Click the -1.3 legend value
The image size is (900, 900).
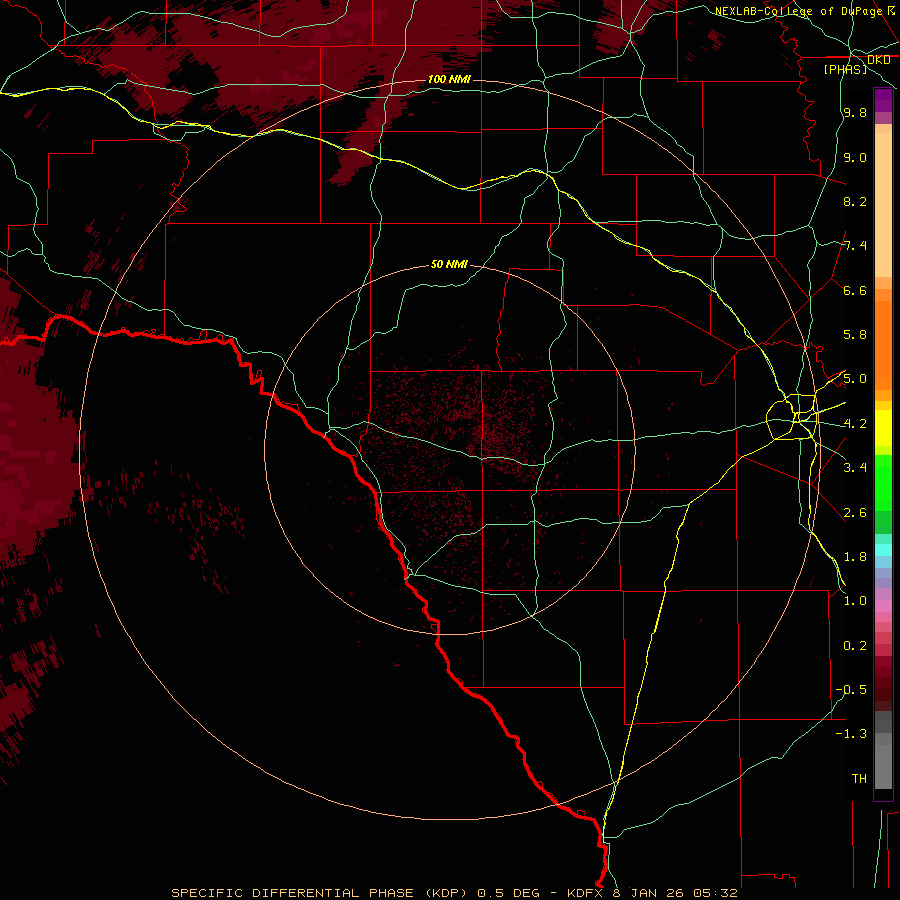coord(851,734)
